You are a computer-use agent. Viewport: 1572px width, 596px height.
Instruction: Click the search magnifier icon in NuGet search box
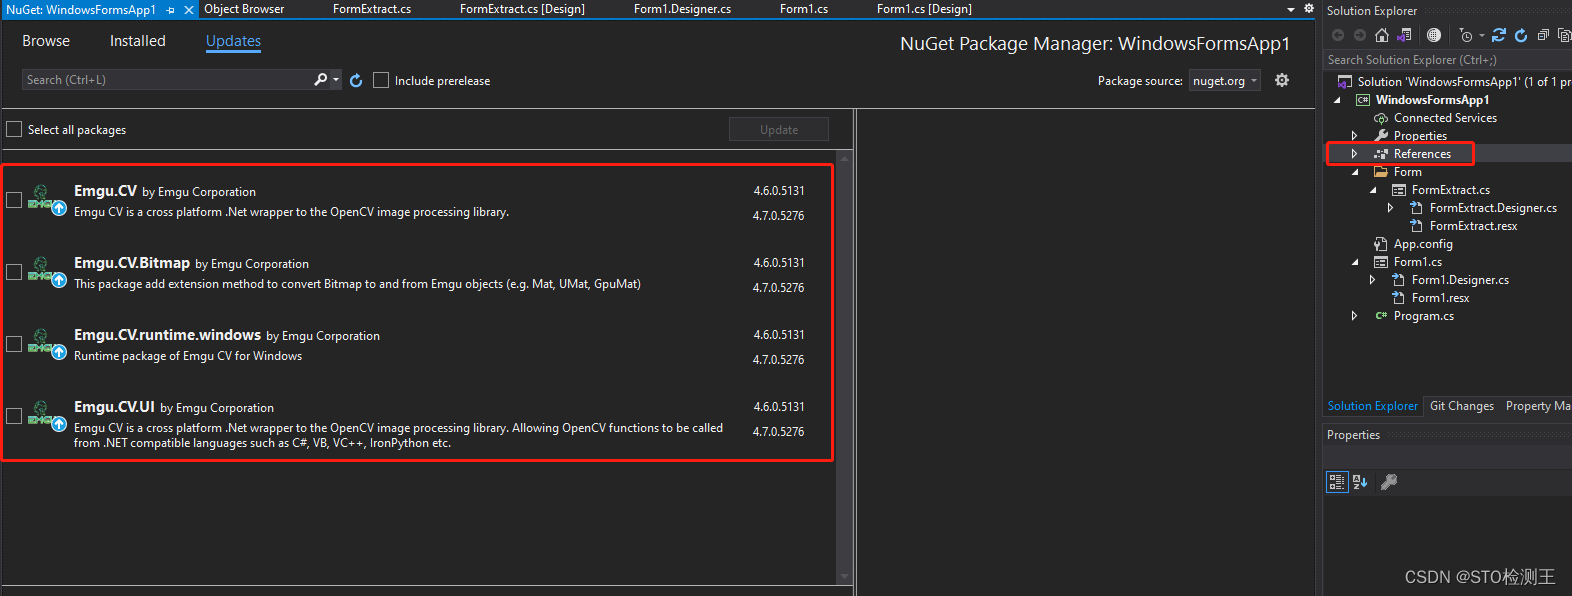(320, 79)
